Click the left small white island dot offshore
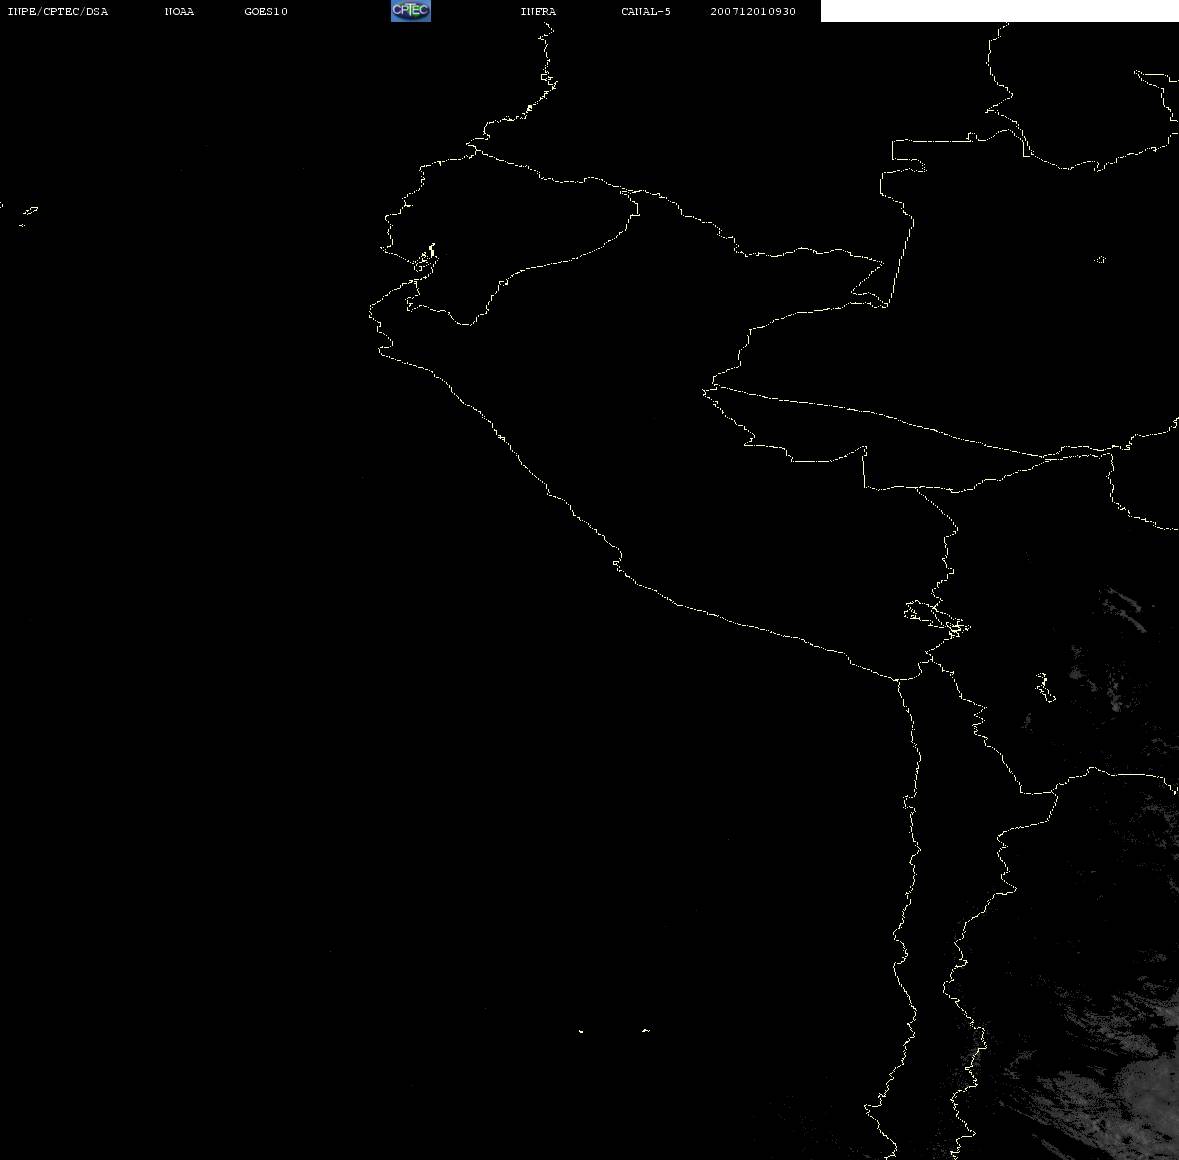The height and width of the screenshot is (1160, 1179). (581, 1031)
